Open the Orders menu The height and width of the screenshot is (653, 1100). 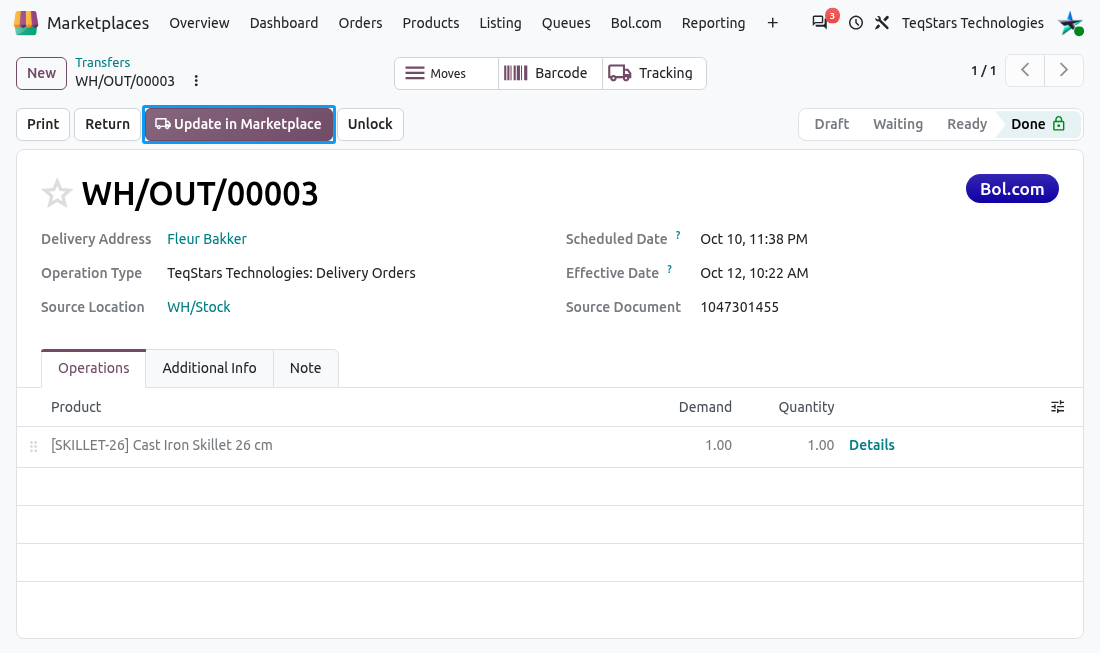pyautogui.click(x=361, y=23)
